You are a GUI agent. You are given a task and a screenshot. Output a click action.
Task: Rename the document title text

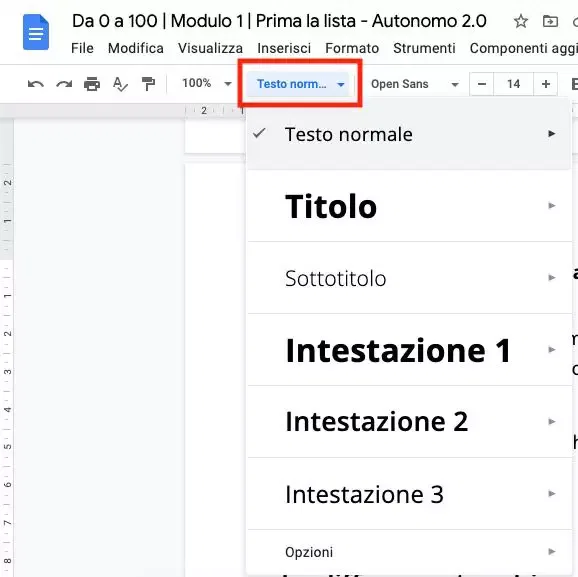pyautogui.click(x=279, y=21)
